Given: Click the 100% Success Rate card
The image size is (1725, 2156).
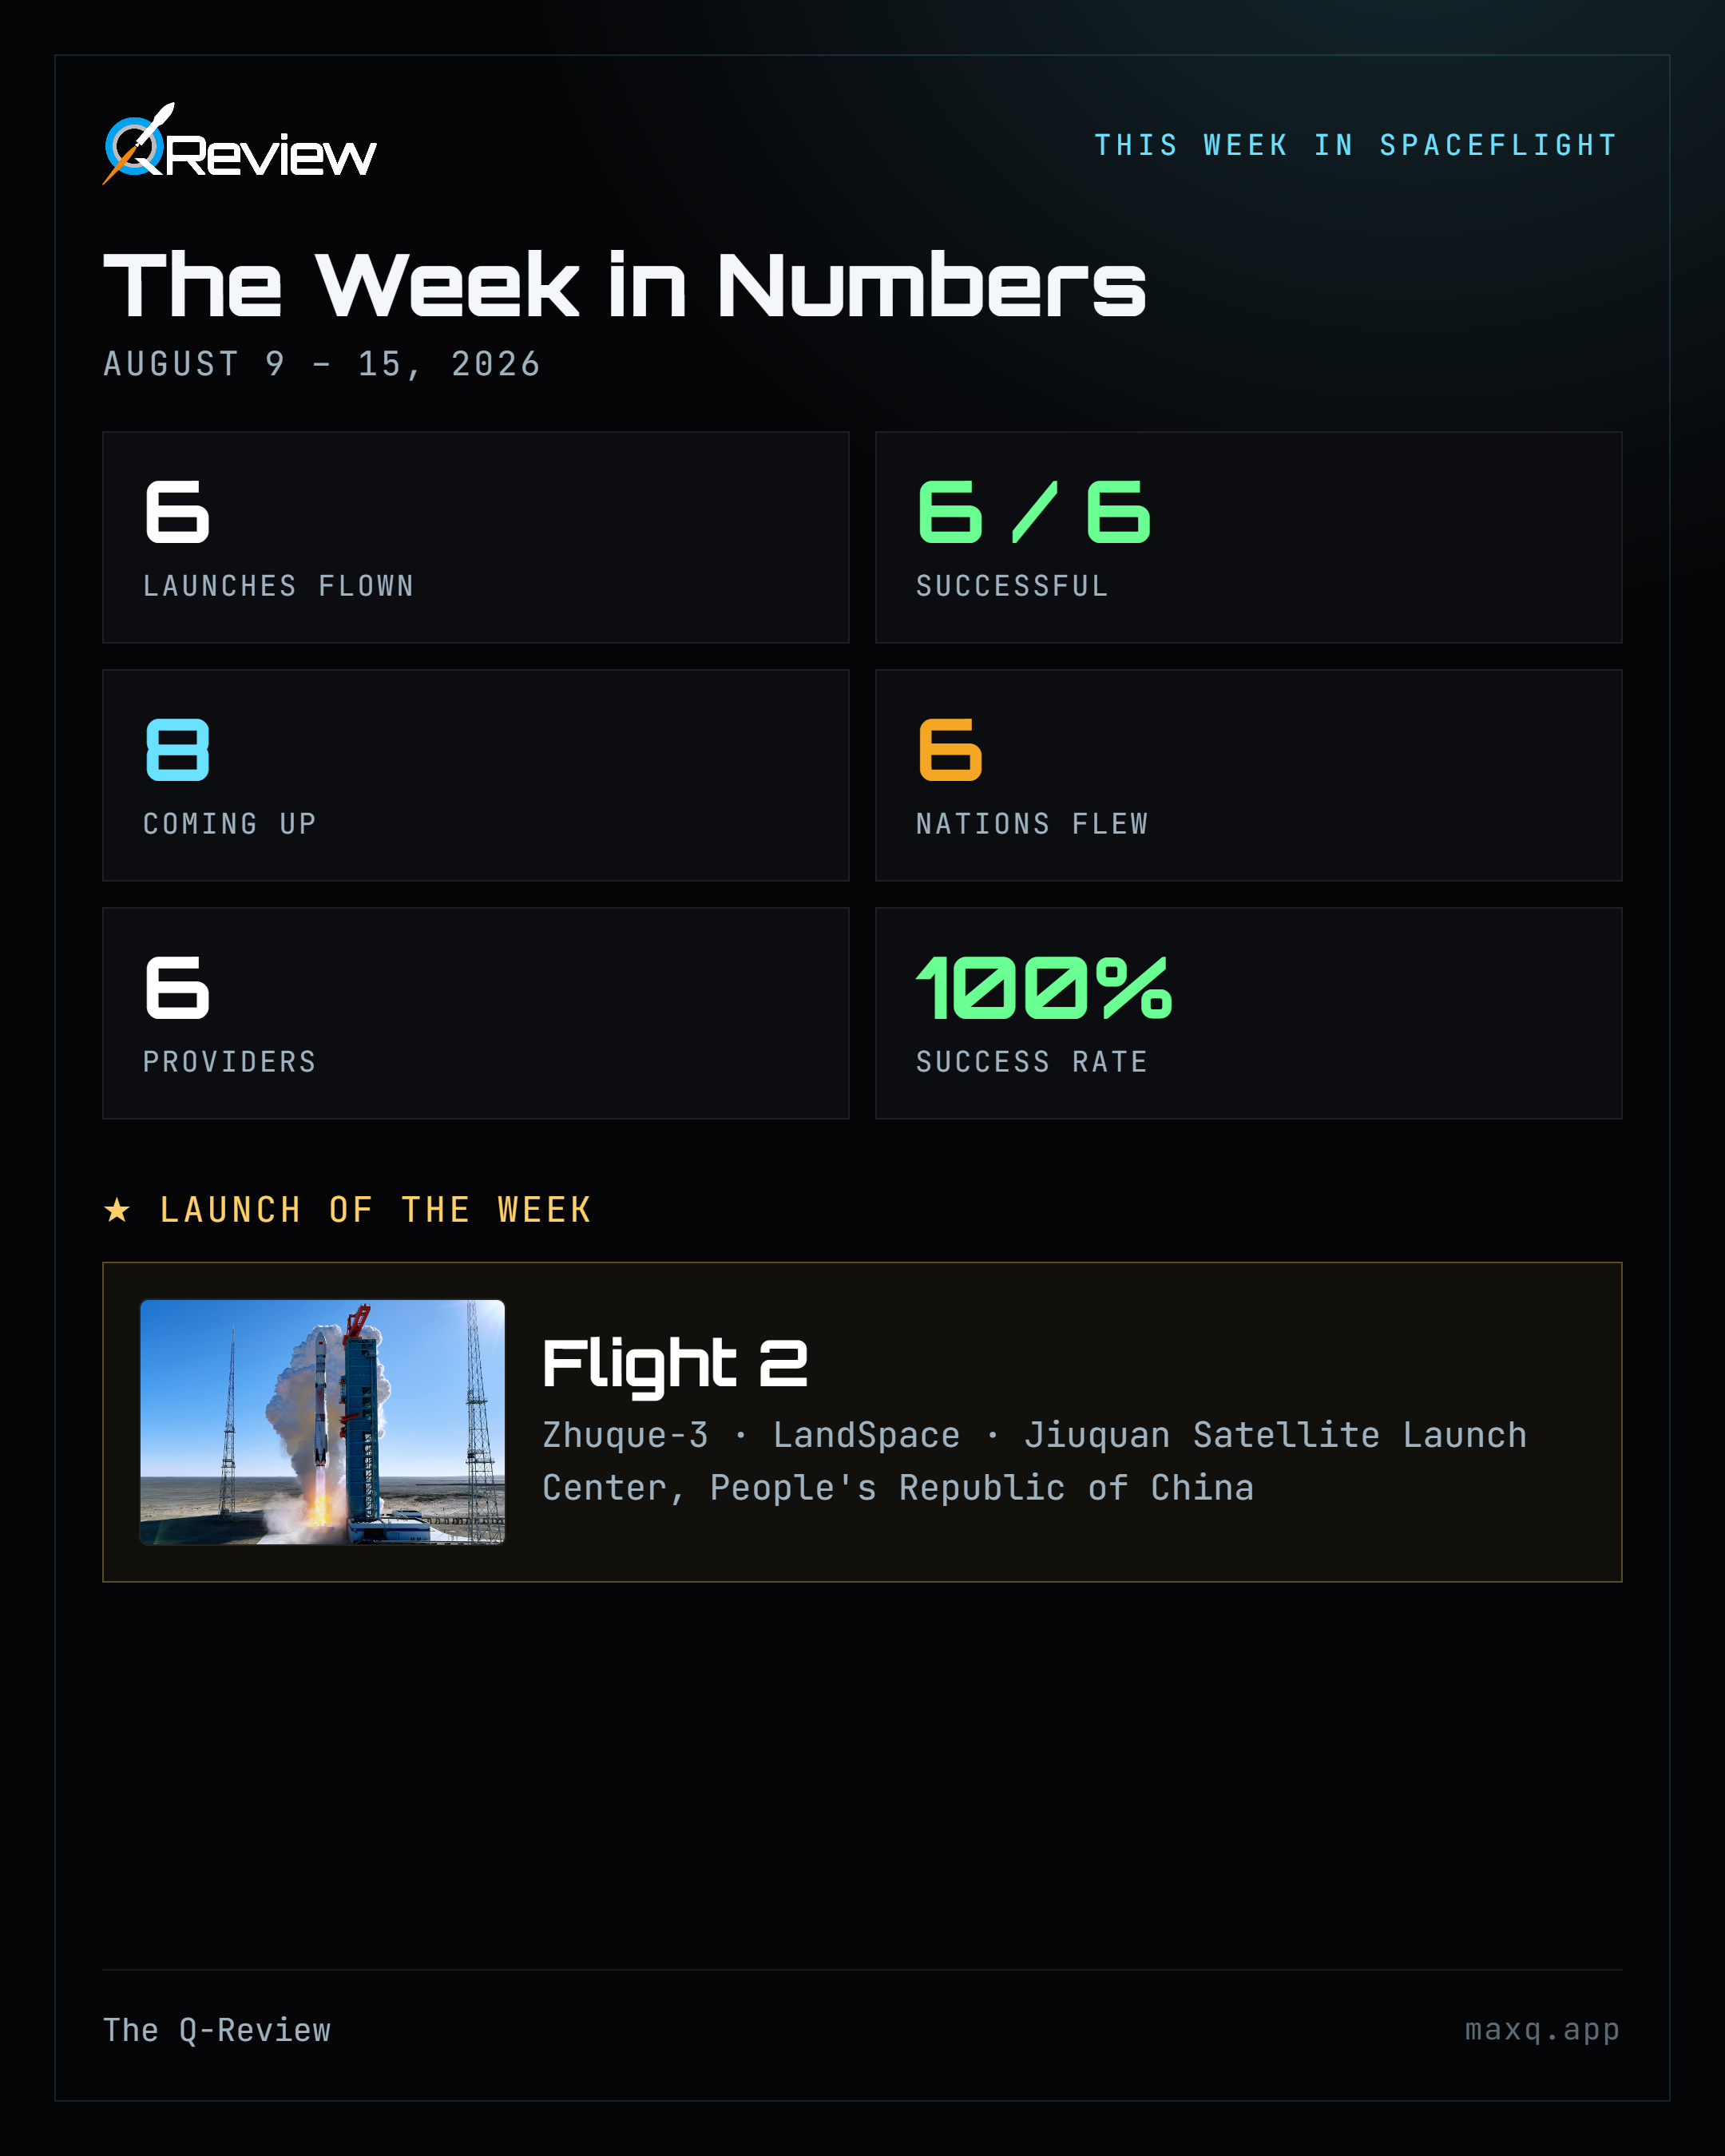Looking at the screenshot, I should coord(1248,1013).
